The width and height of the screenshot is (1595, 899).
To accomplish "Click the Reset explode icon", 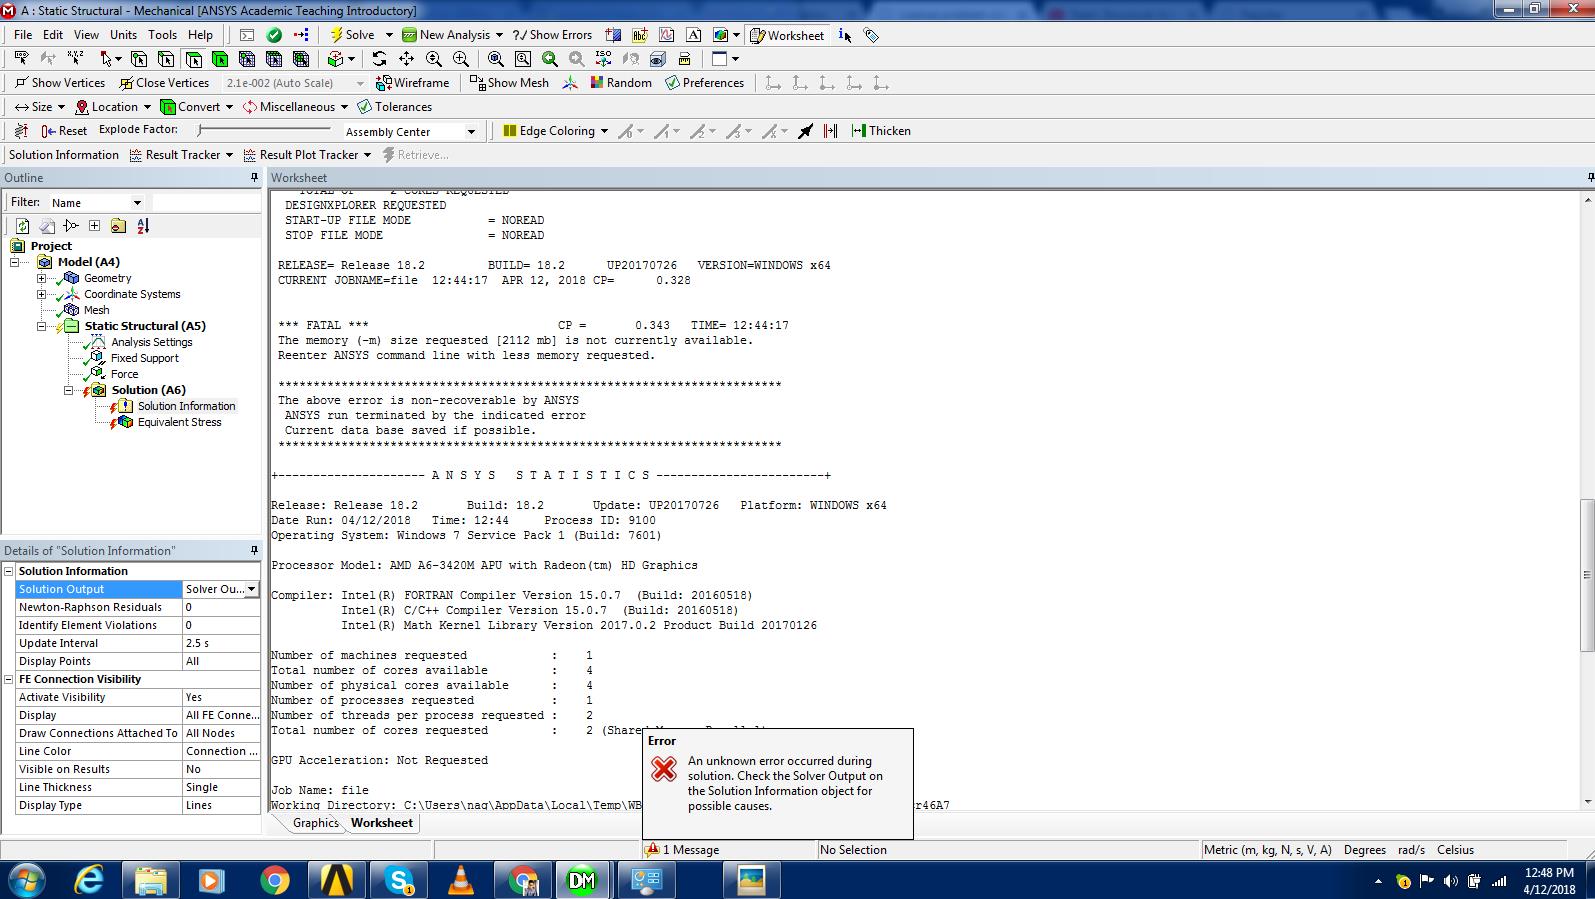I will 64,131.
